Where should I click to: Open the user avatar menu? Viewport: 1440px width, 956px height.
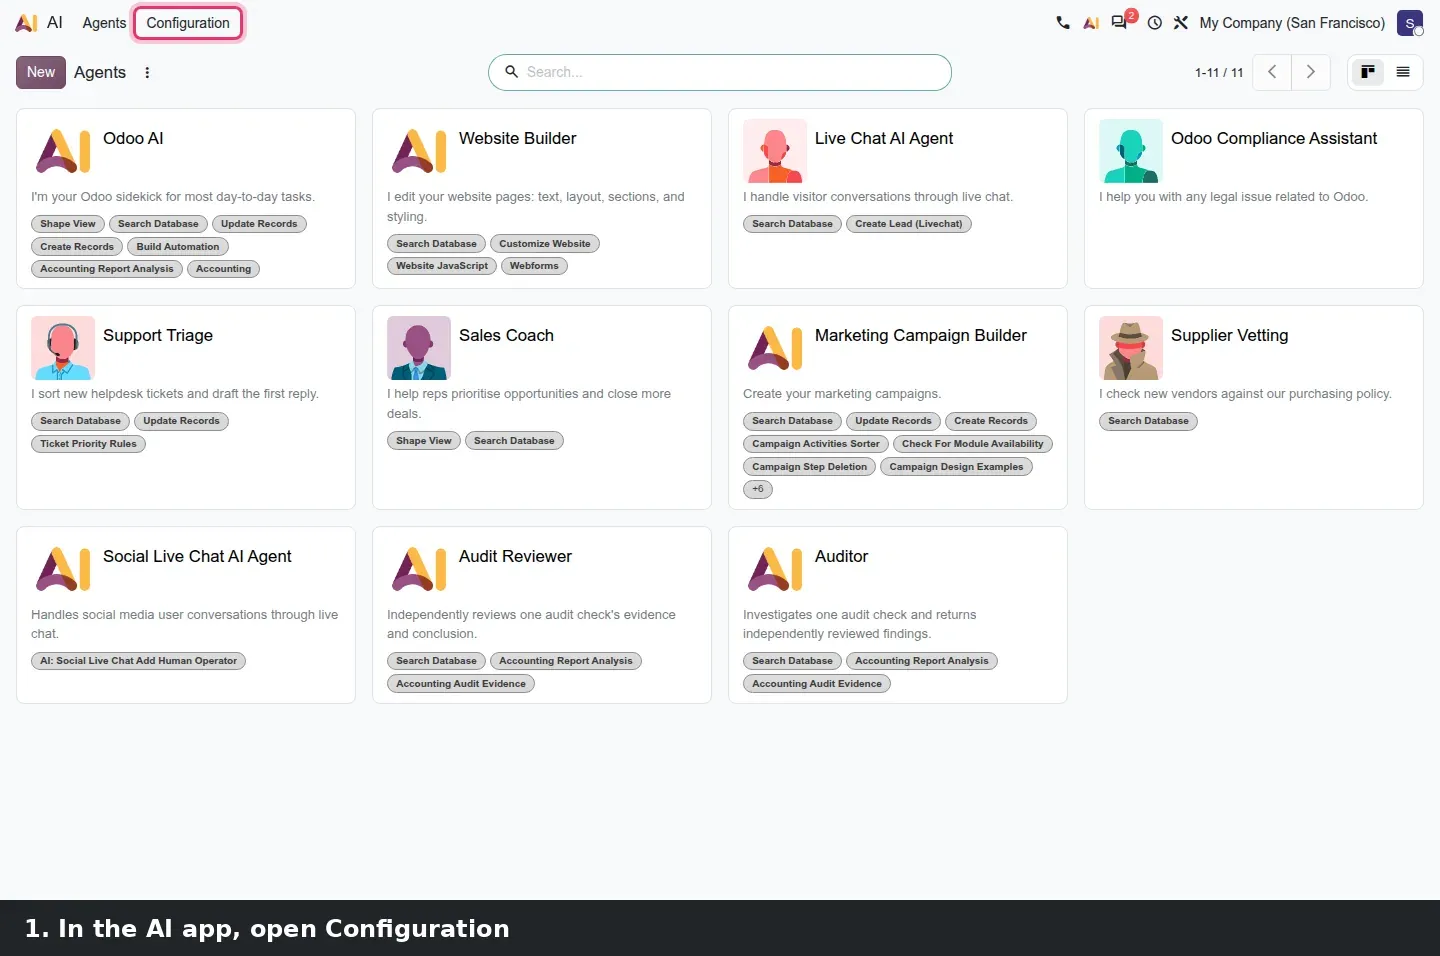point(1410,22)
